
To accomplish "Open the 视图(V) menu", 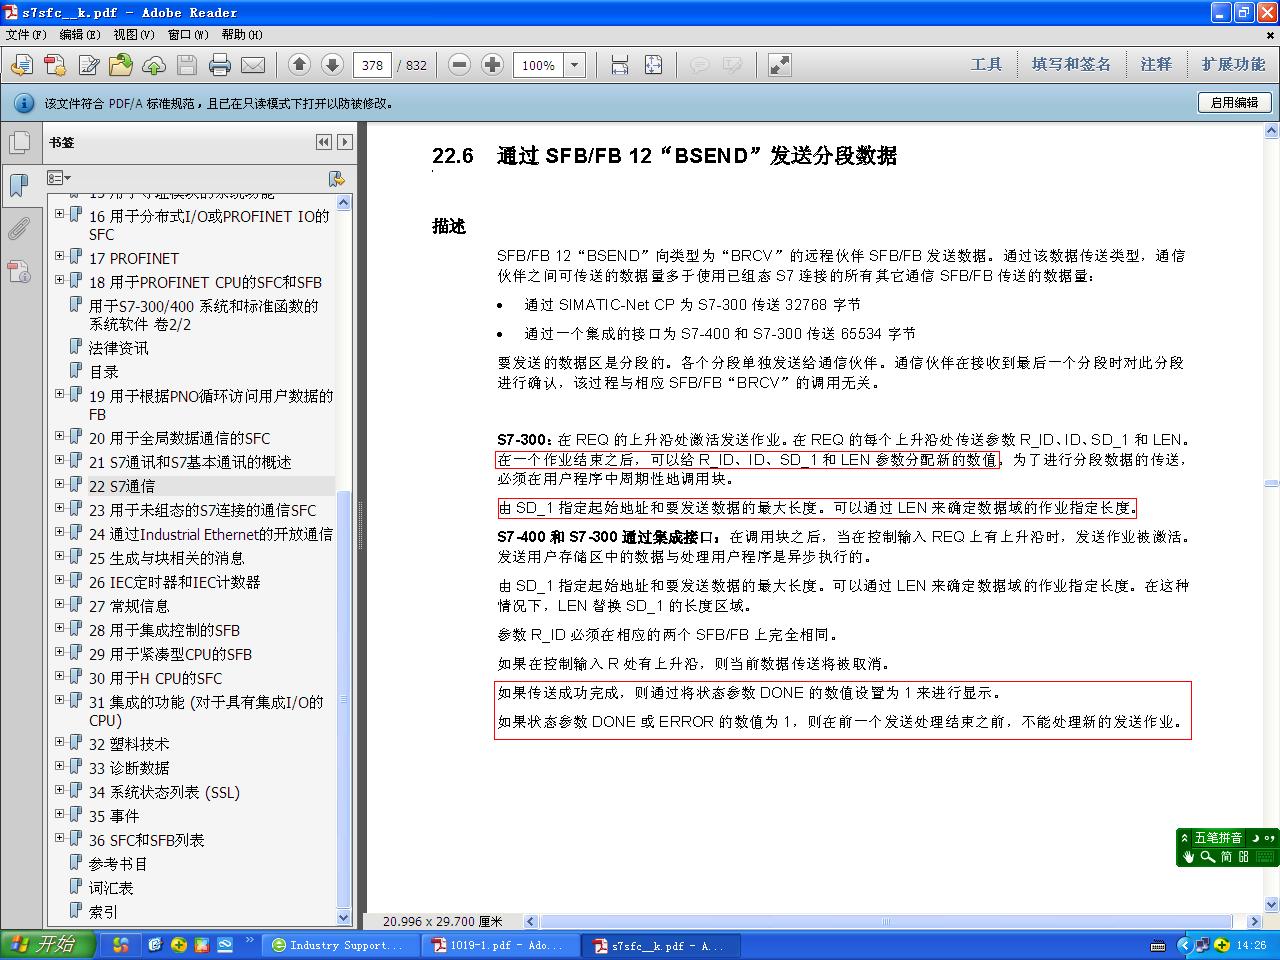I will tap(134, 34).
